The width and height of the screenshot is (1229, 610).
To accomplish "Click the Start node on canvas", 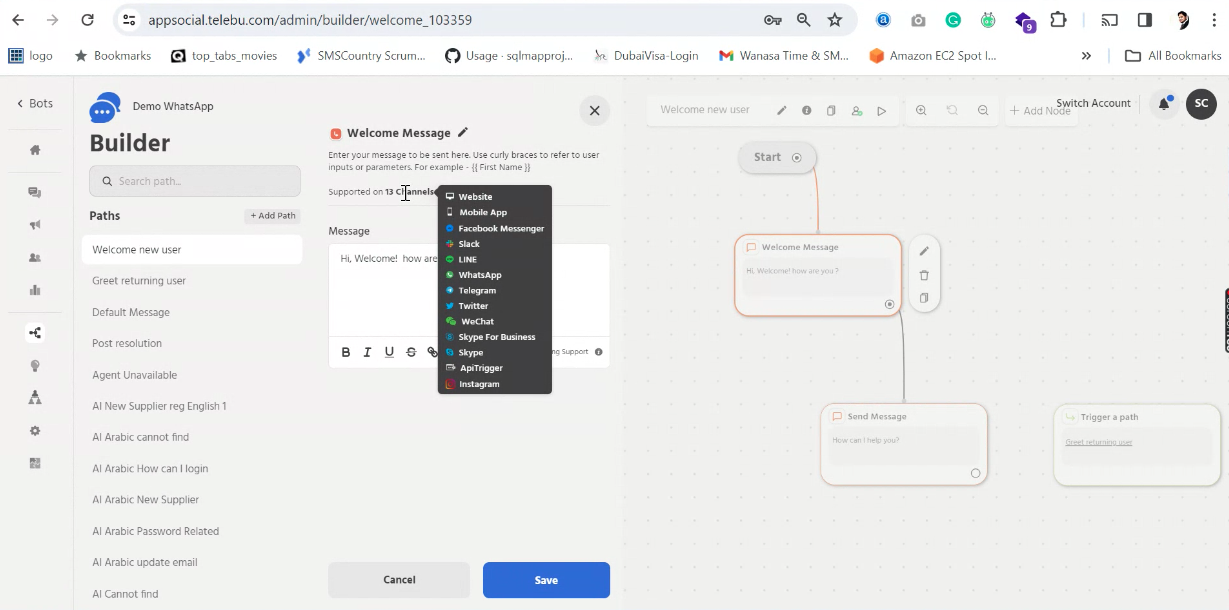I will coord(777,157).
